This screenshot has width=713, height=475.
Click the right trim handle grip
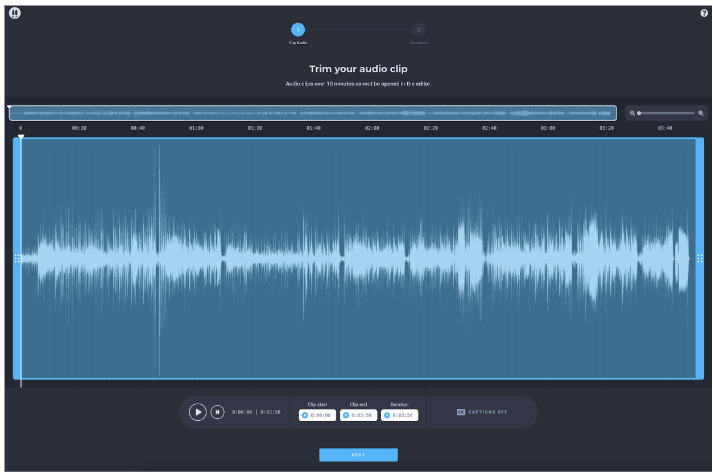tap(700, 259)
